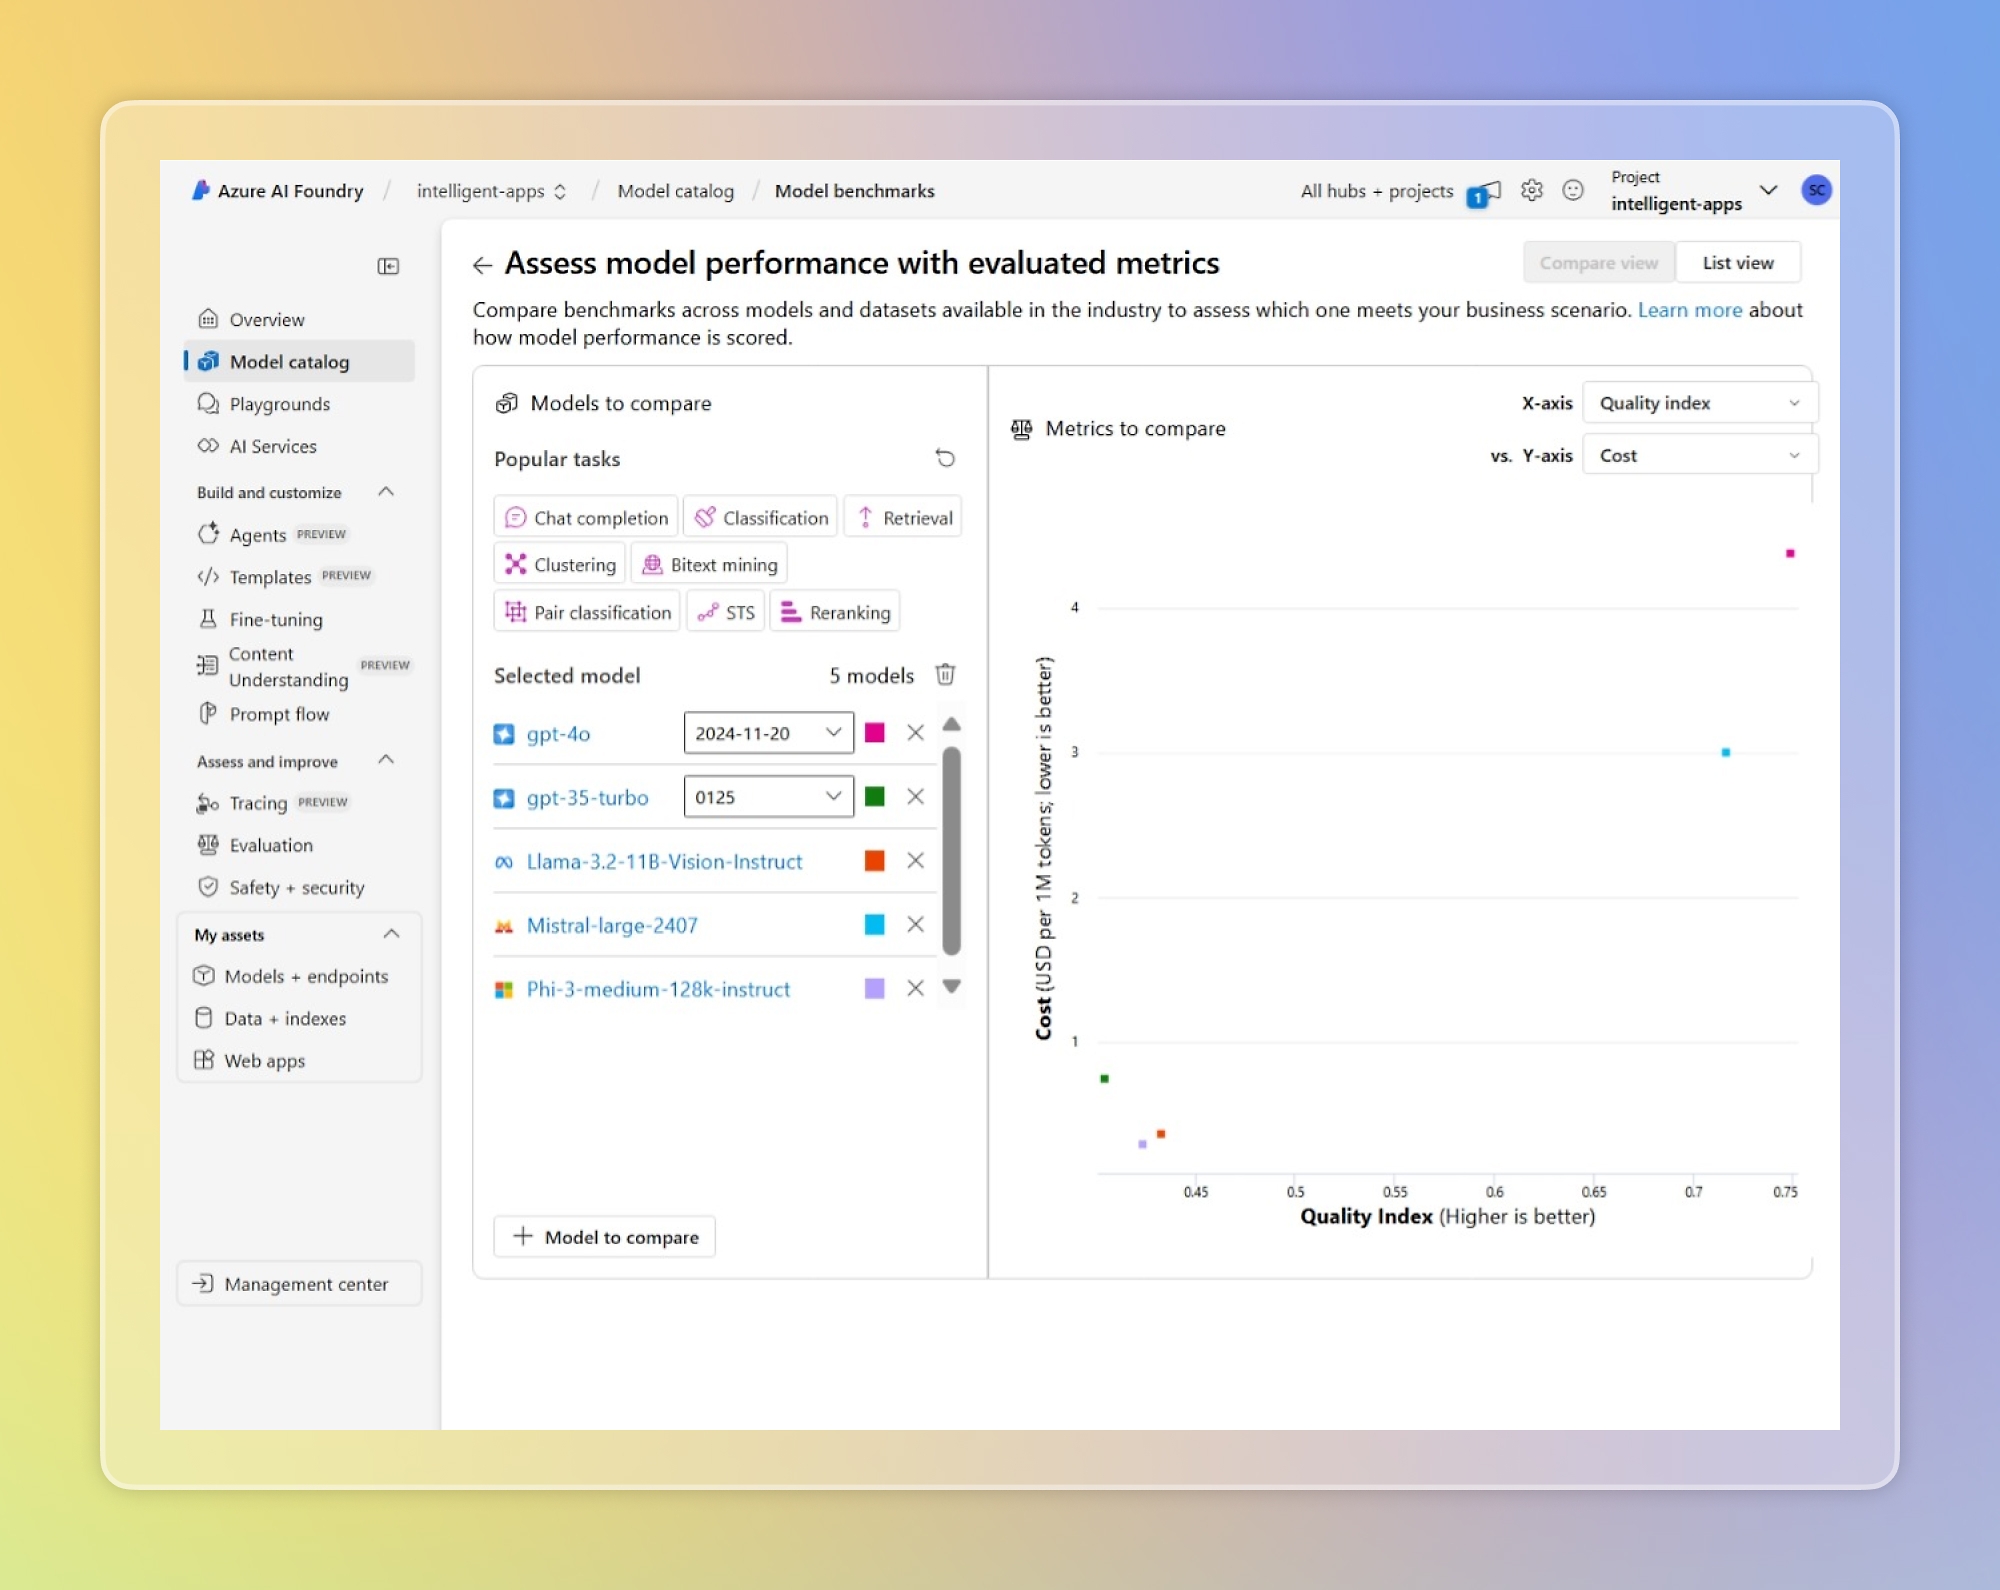
Task: Click Model to compare button
Action: (605, 1237)
